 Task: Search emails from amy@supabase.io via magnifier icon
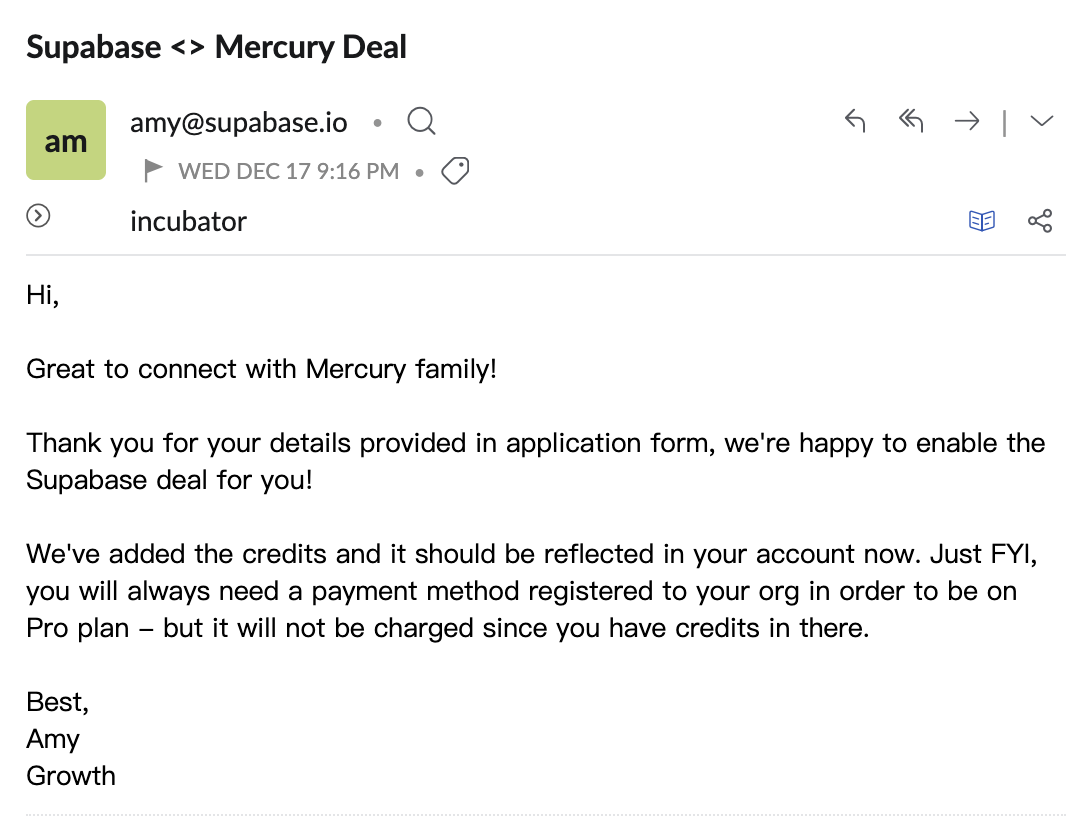click(422, 123)
